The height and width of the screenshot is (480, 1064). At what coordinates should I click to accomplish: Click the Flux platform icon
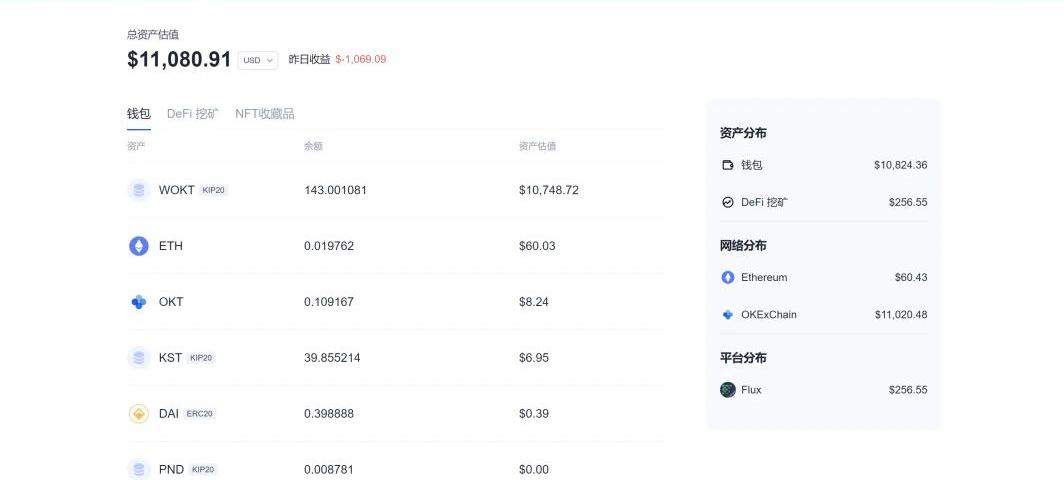pos(728,390)
